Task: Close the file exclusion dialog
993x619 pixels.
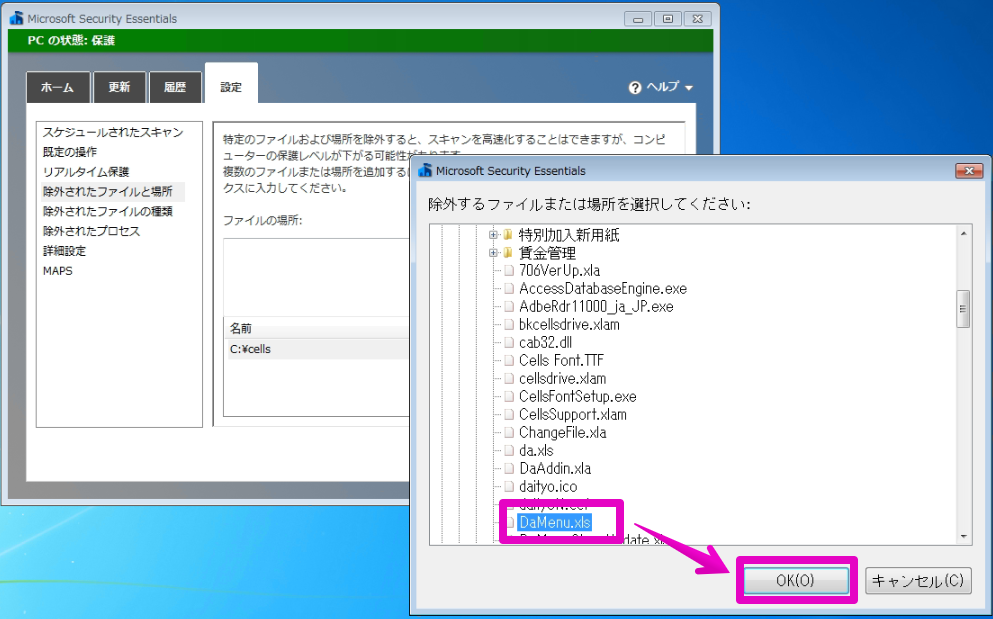Action: 969,170
